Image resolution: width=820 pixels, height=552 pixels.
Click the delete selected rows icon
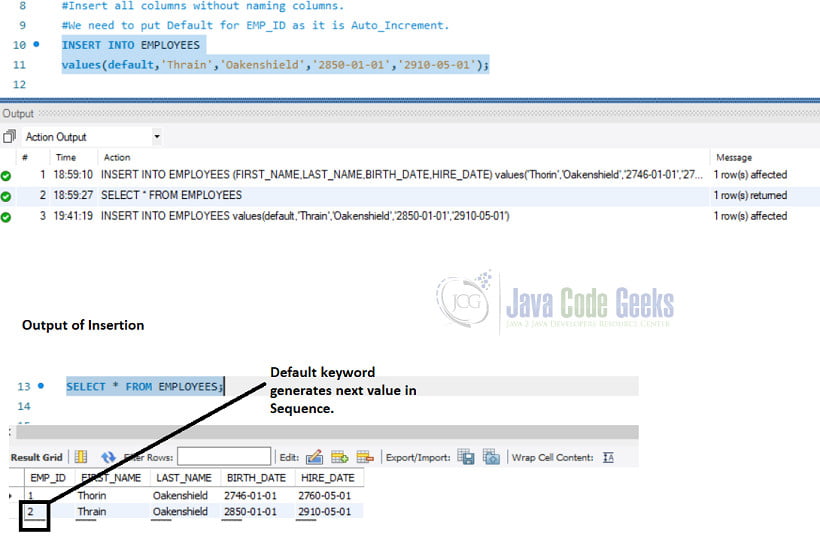365,457
